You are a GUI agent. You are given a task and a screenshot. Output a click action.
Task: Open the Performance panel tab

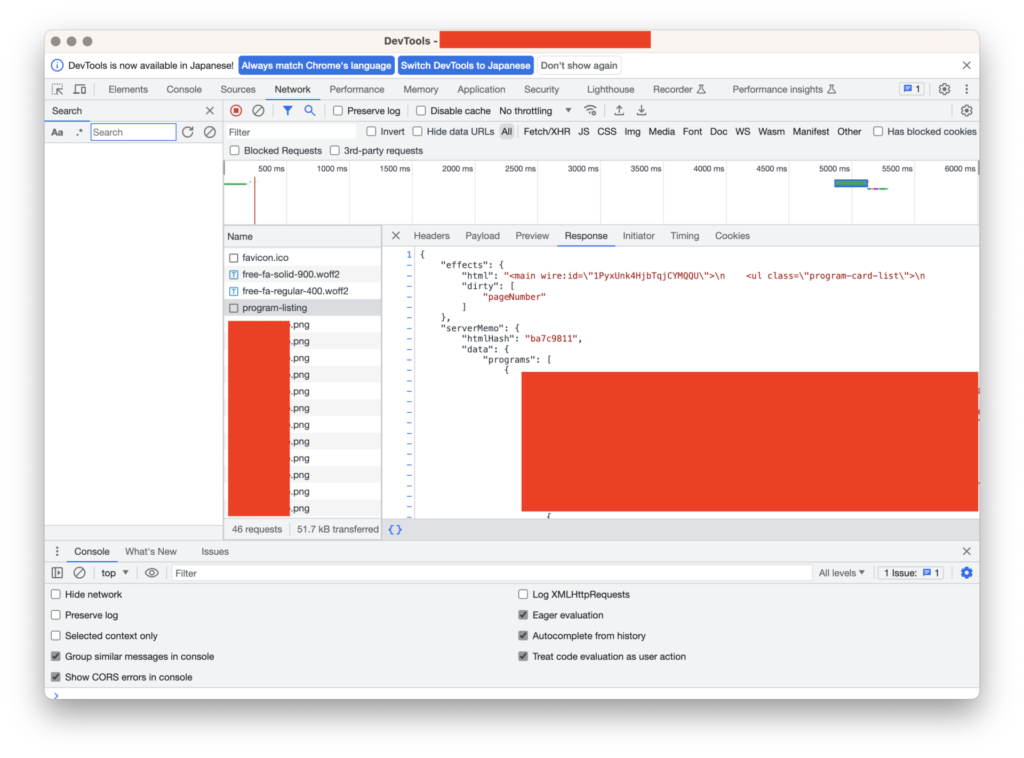(x=357, y=89)
